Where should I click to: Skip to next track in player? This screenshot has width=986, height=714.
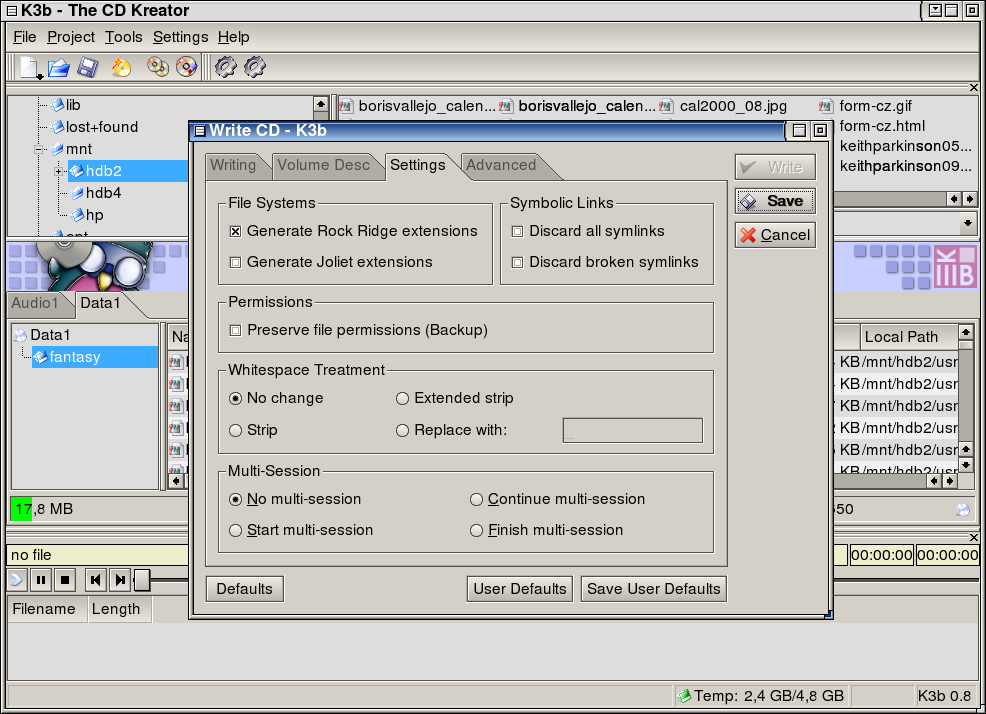point(119,580)
